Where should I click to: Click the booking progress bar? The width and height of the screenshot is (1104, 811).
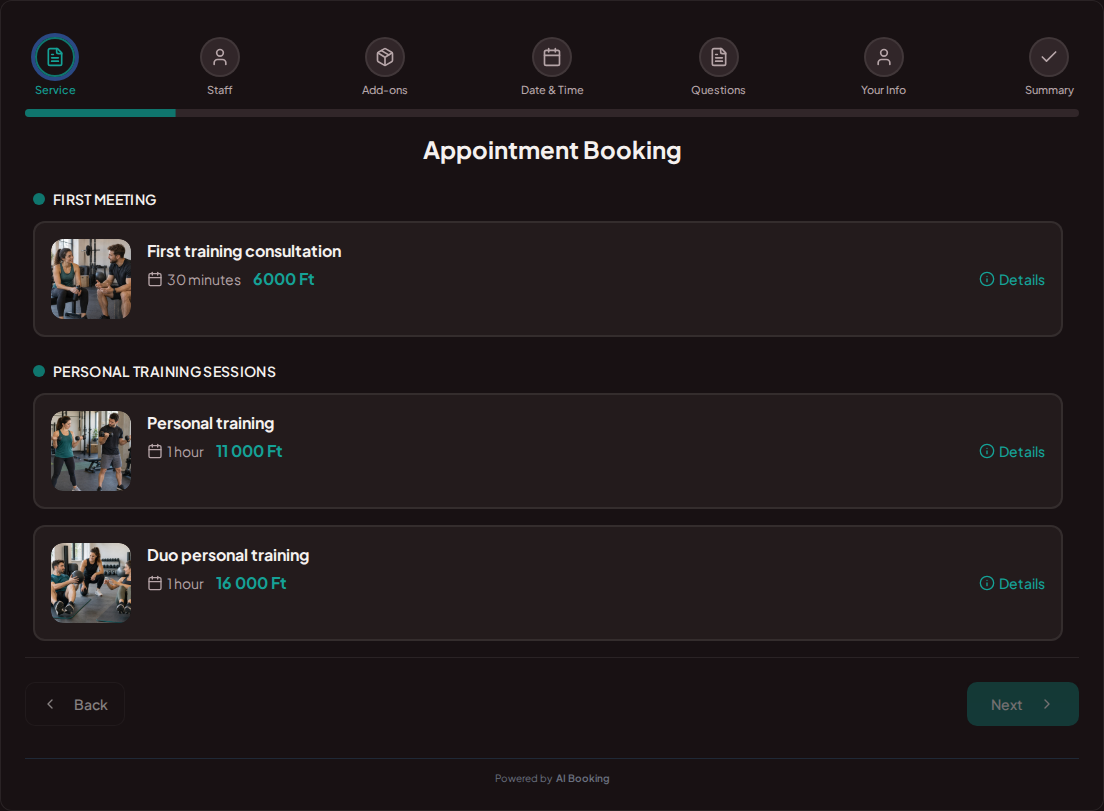(x=552, y=113)
